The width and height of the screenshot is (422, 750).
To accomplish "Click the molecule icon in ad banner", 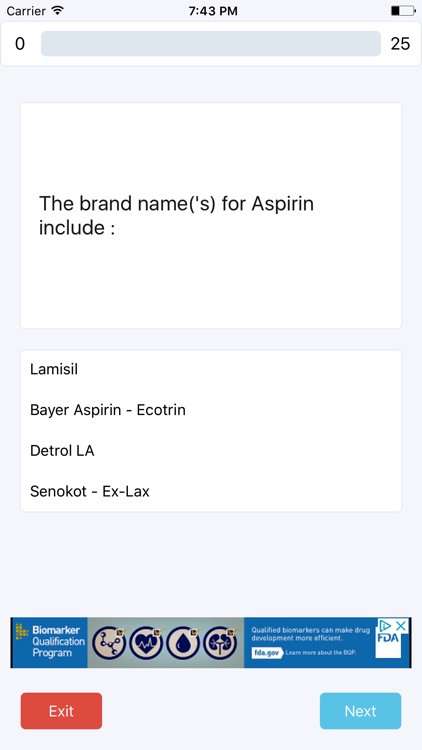I will (x=109, y=642).
